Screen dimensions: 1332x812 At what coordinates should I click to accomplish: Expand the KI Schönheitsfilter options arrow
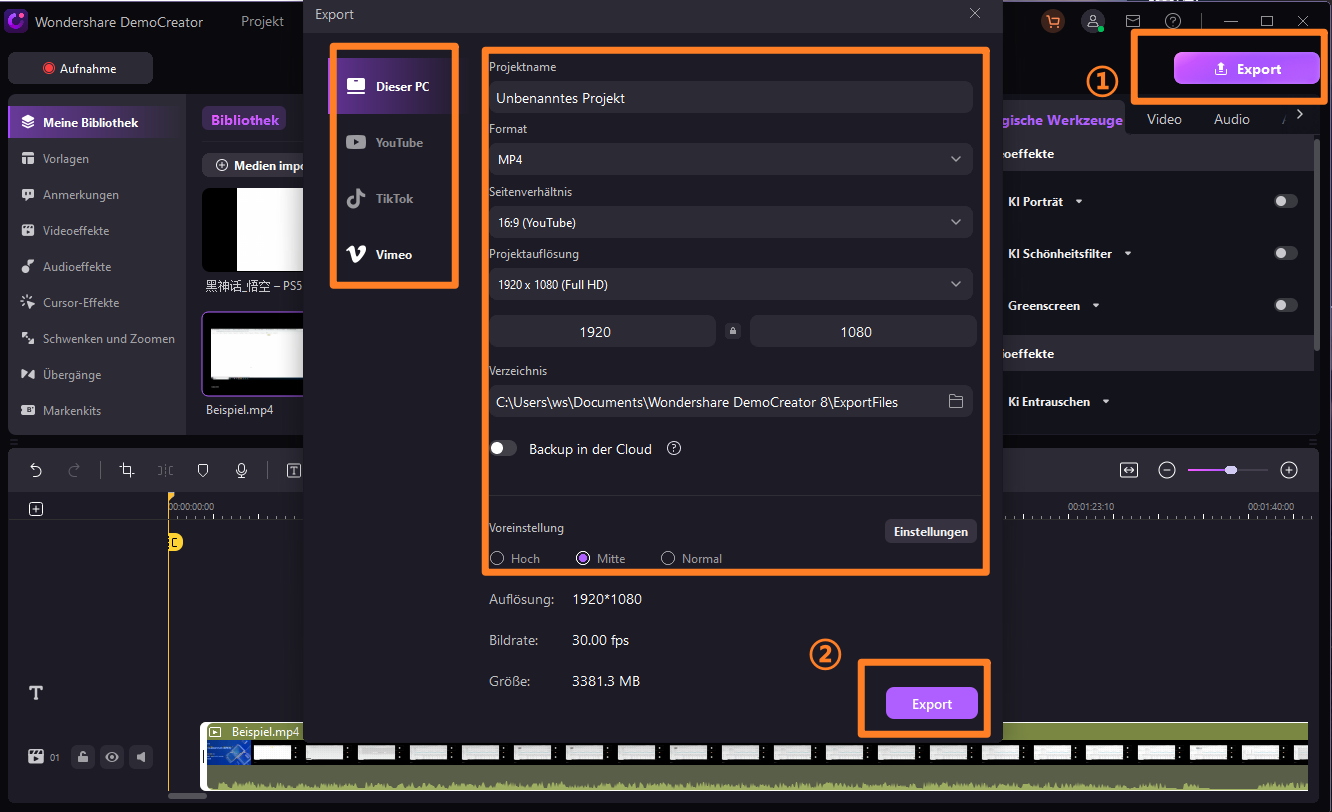tap(1128, 254)
